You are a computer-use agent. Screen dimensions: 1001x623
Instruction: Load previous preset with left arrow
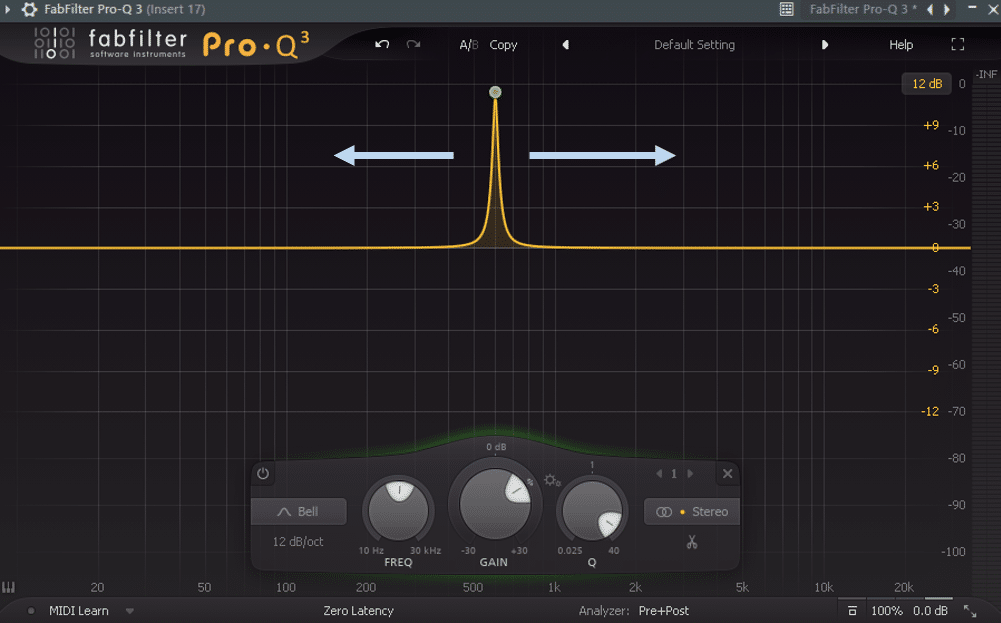[566, 45]
